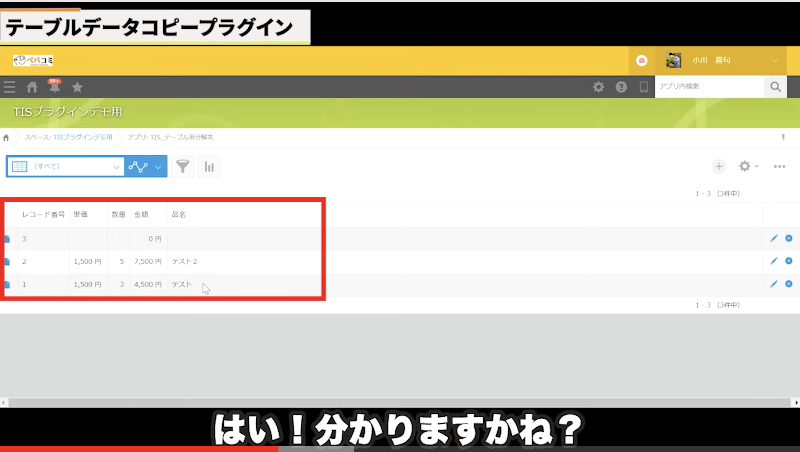Screen dimensions: 800x452
Task: Edit record 2 with the pencil icon
Action: pyautogui.click(x=774, y=261)
